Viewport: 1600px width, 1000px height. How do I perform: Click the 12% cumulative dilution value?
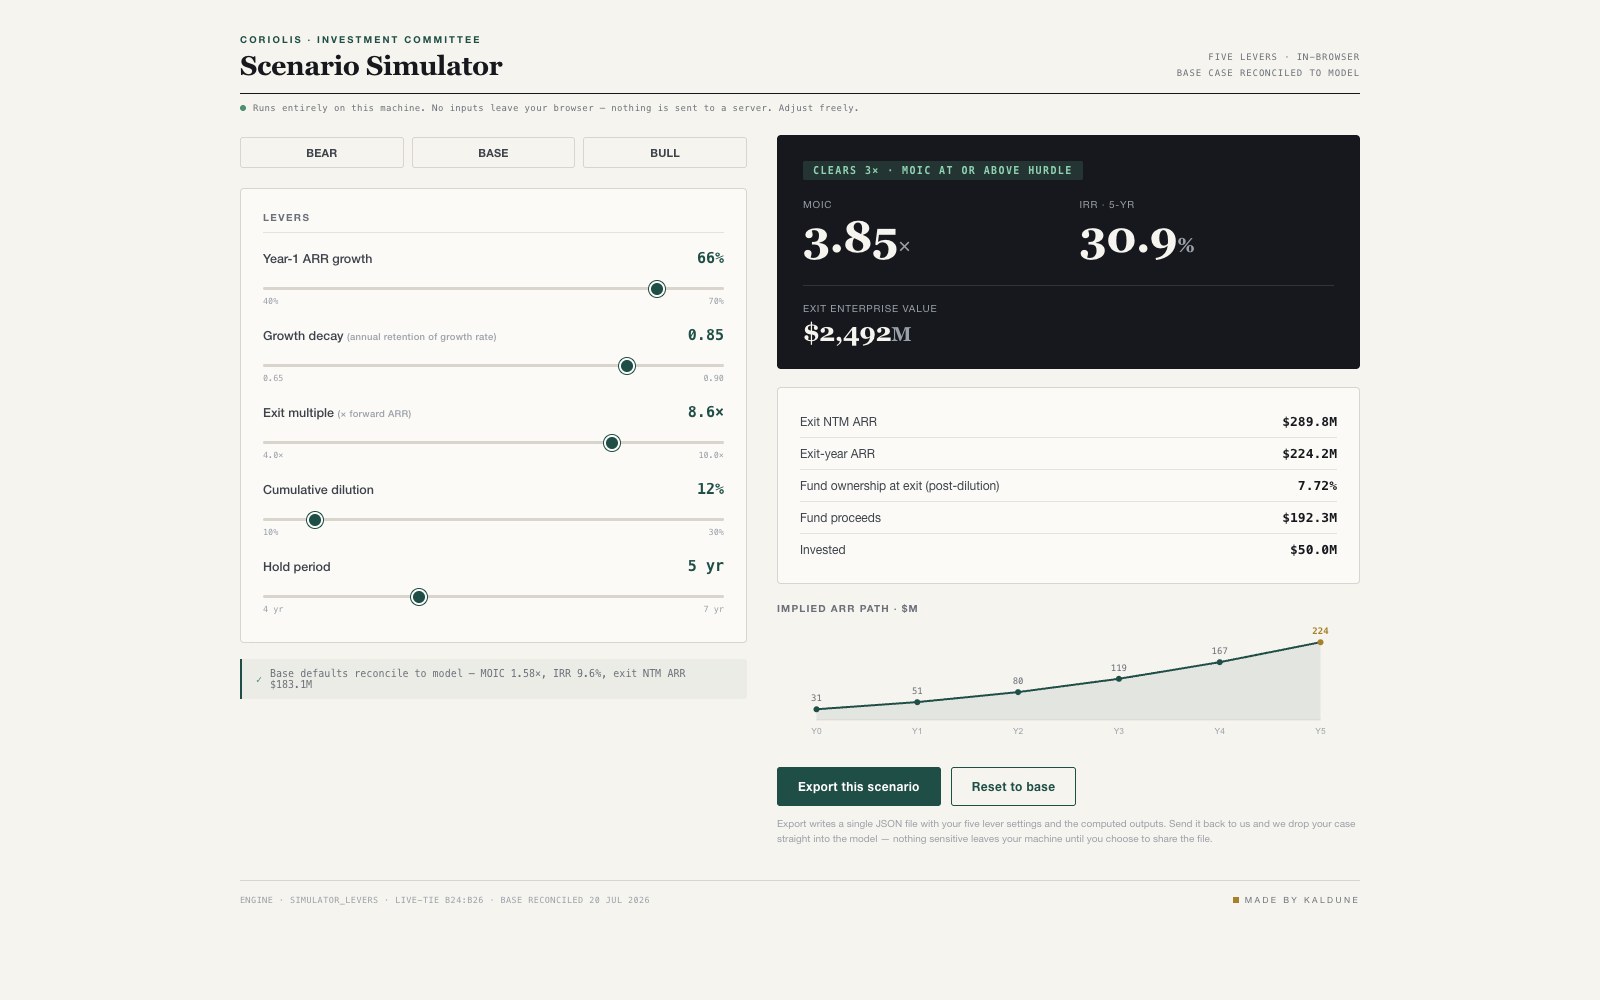coord(710,489)
